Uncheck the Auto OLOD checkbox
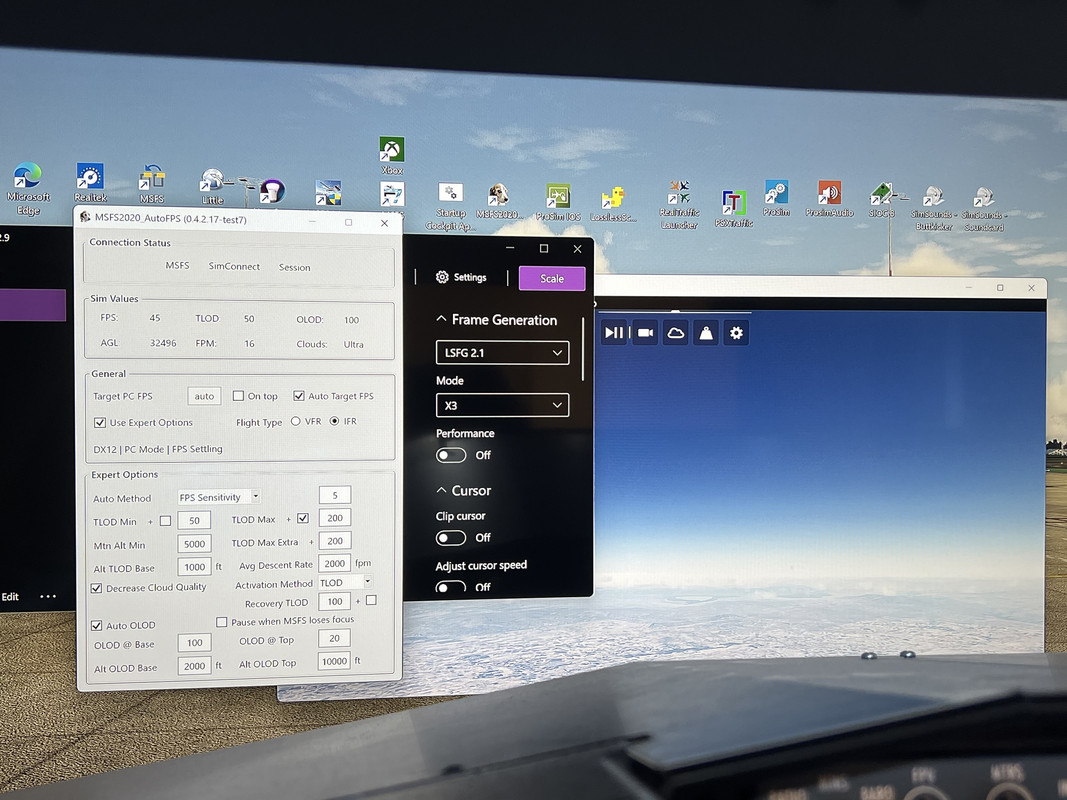The width and height of the screenshot is (1067, 800). (x=97, y=625)
